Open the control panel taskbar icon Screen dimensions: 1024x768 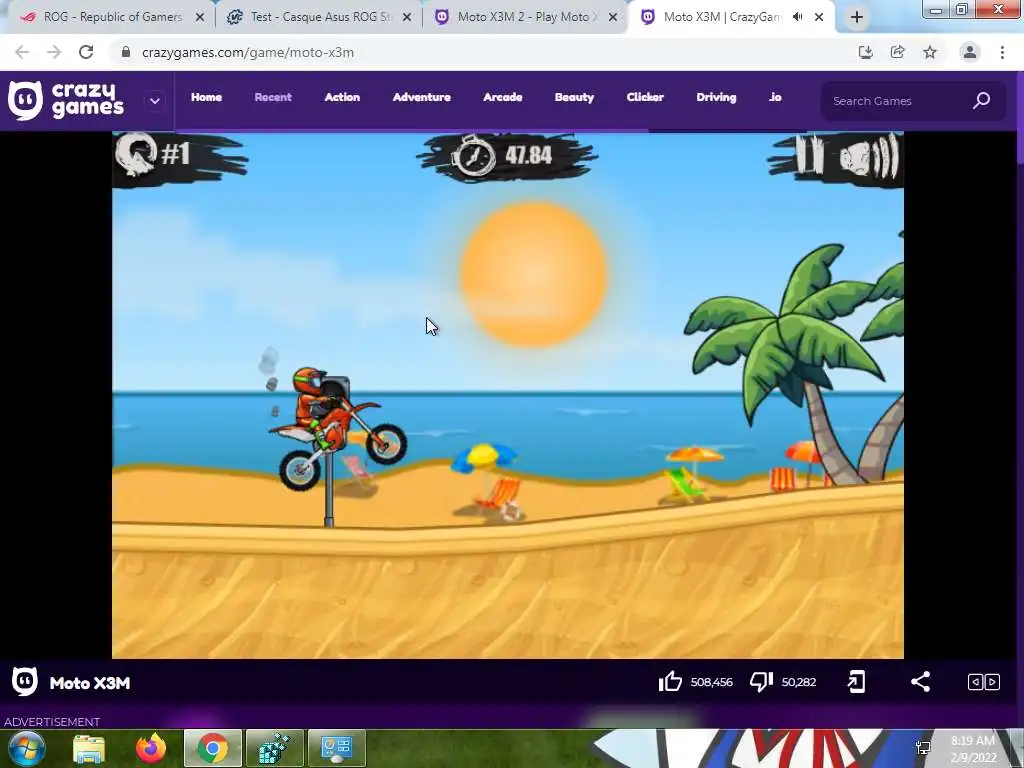coord(337,748)
